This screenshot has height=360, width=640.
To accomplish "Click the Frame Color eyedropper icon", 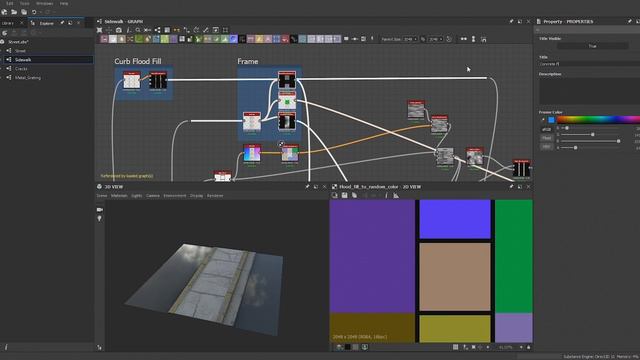I will (542, 120).
